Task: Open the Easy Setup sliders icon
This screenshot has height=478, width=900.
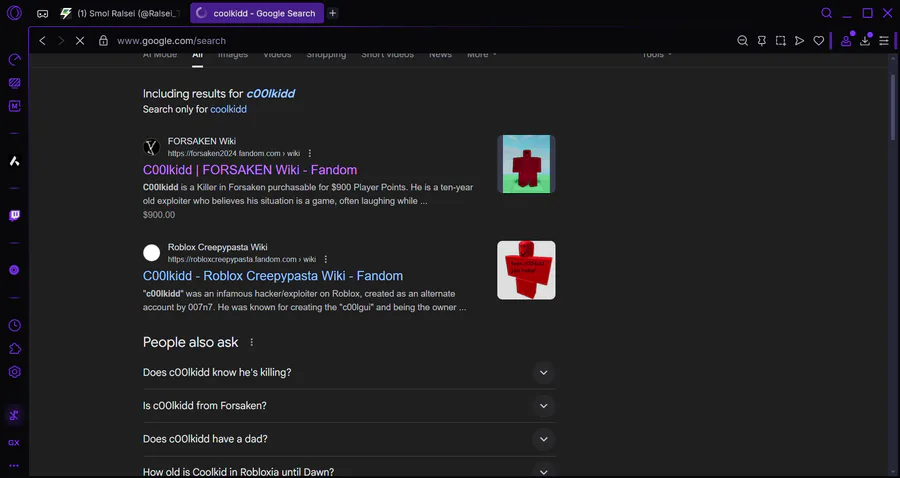Action: 884,41
